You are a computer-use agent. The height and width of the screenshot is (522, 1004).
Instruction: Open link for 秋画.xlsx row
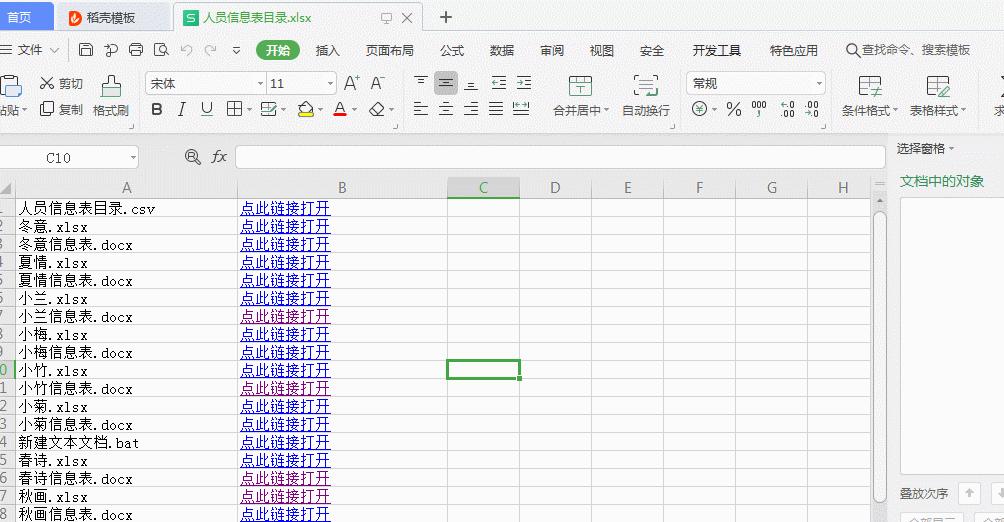[285, 496]
